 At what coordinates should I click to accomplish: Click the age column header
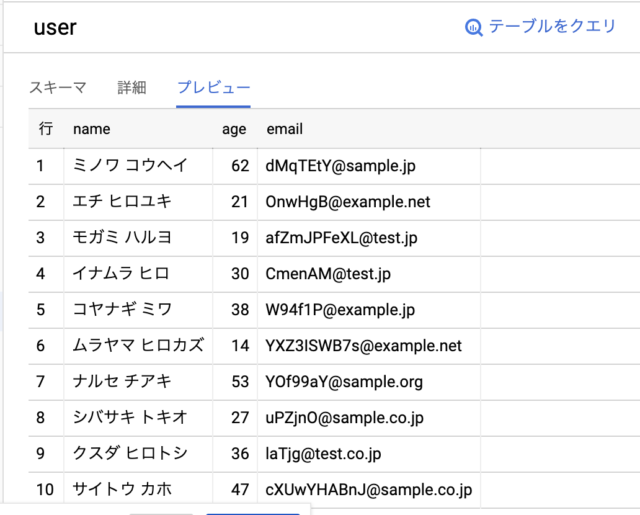pos(234,129)
